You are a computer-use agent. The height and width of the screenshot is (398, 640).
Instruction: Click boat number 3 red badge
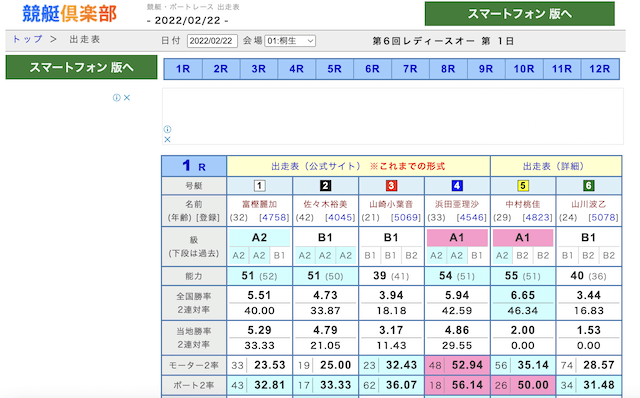(x=391, y=186)
